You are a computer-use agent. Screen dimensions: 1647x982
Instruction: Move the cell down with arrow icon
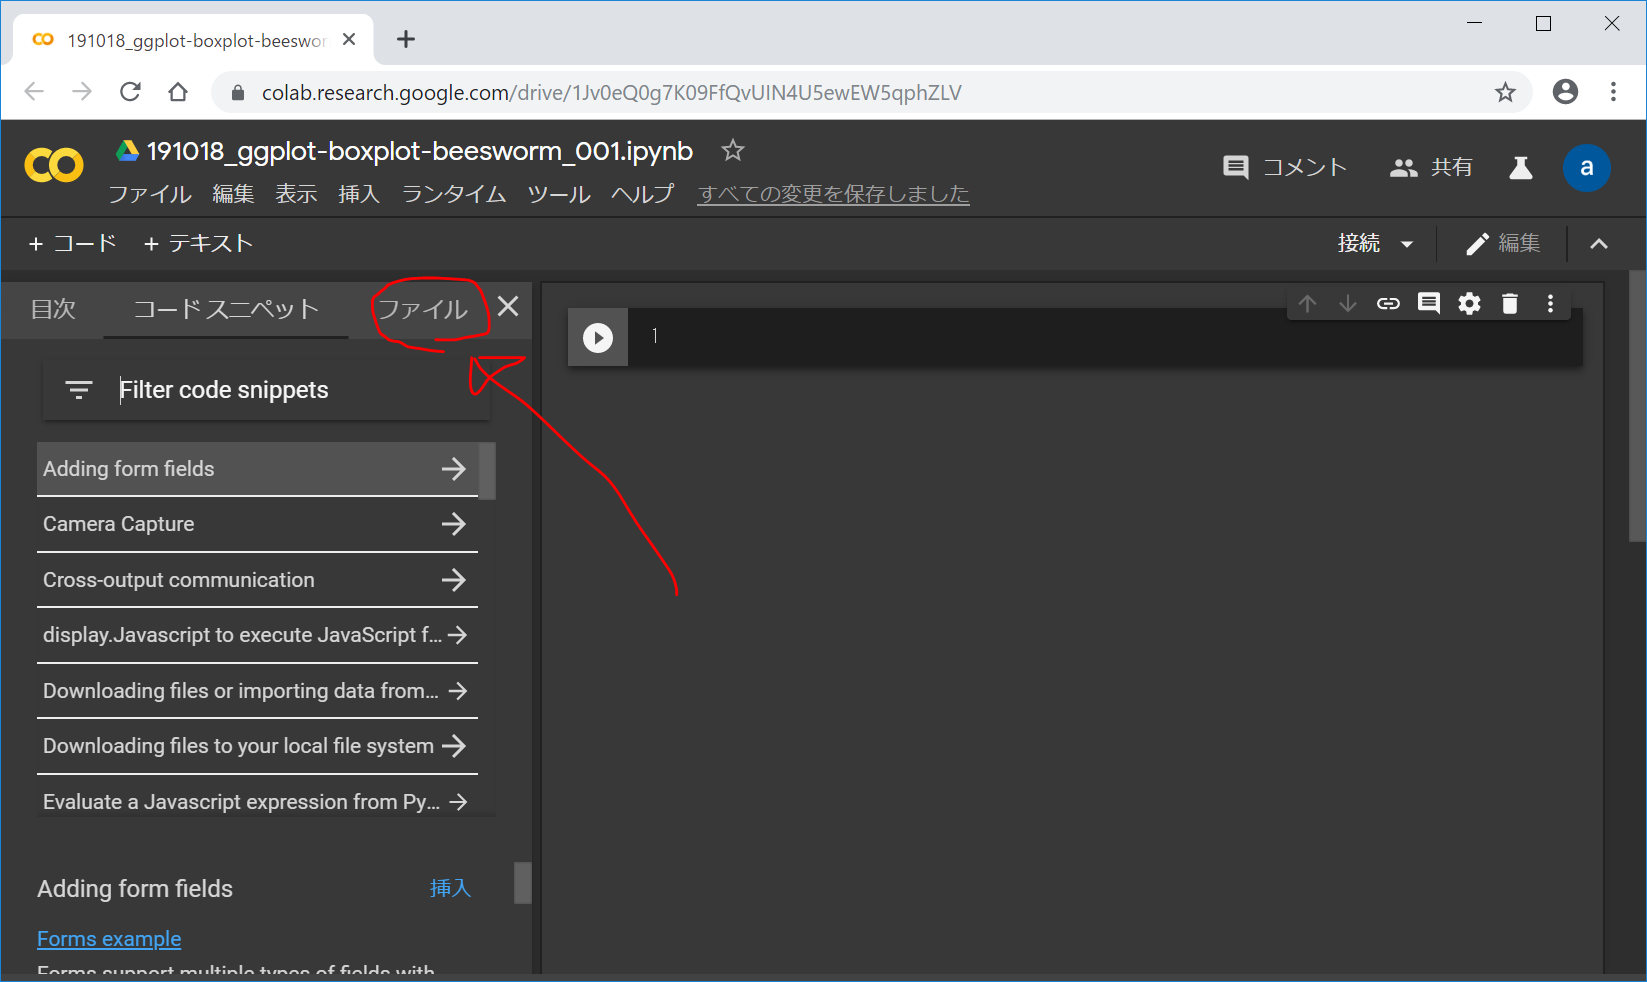tap(1348, 304)
